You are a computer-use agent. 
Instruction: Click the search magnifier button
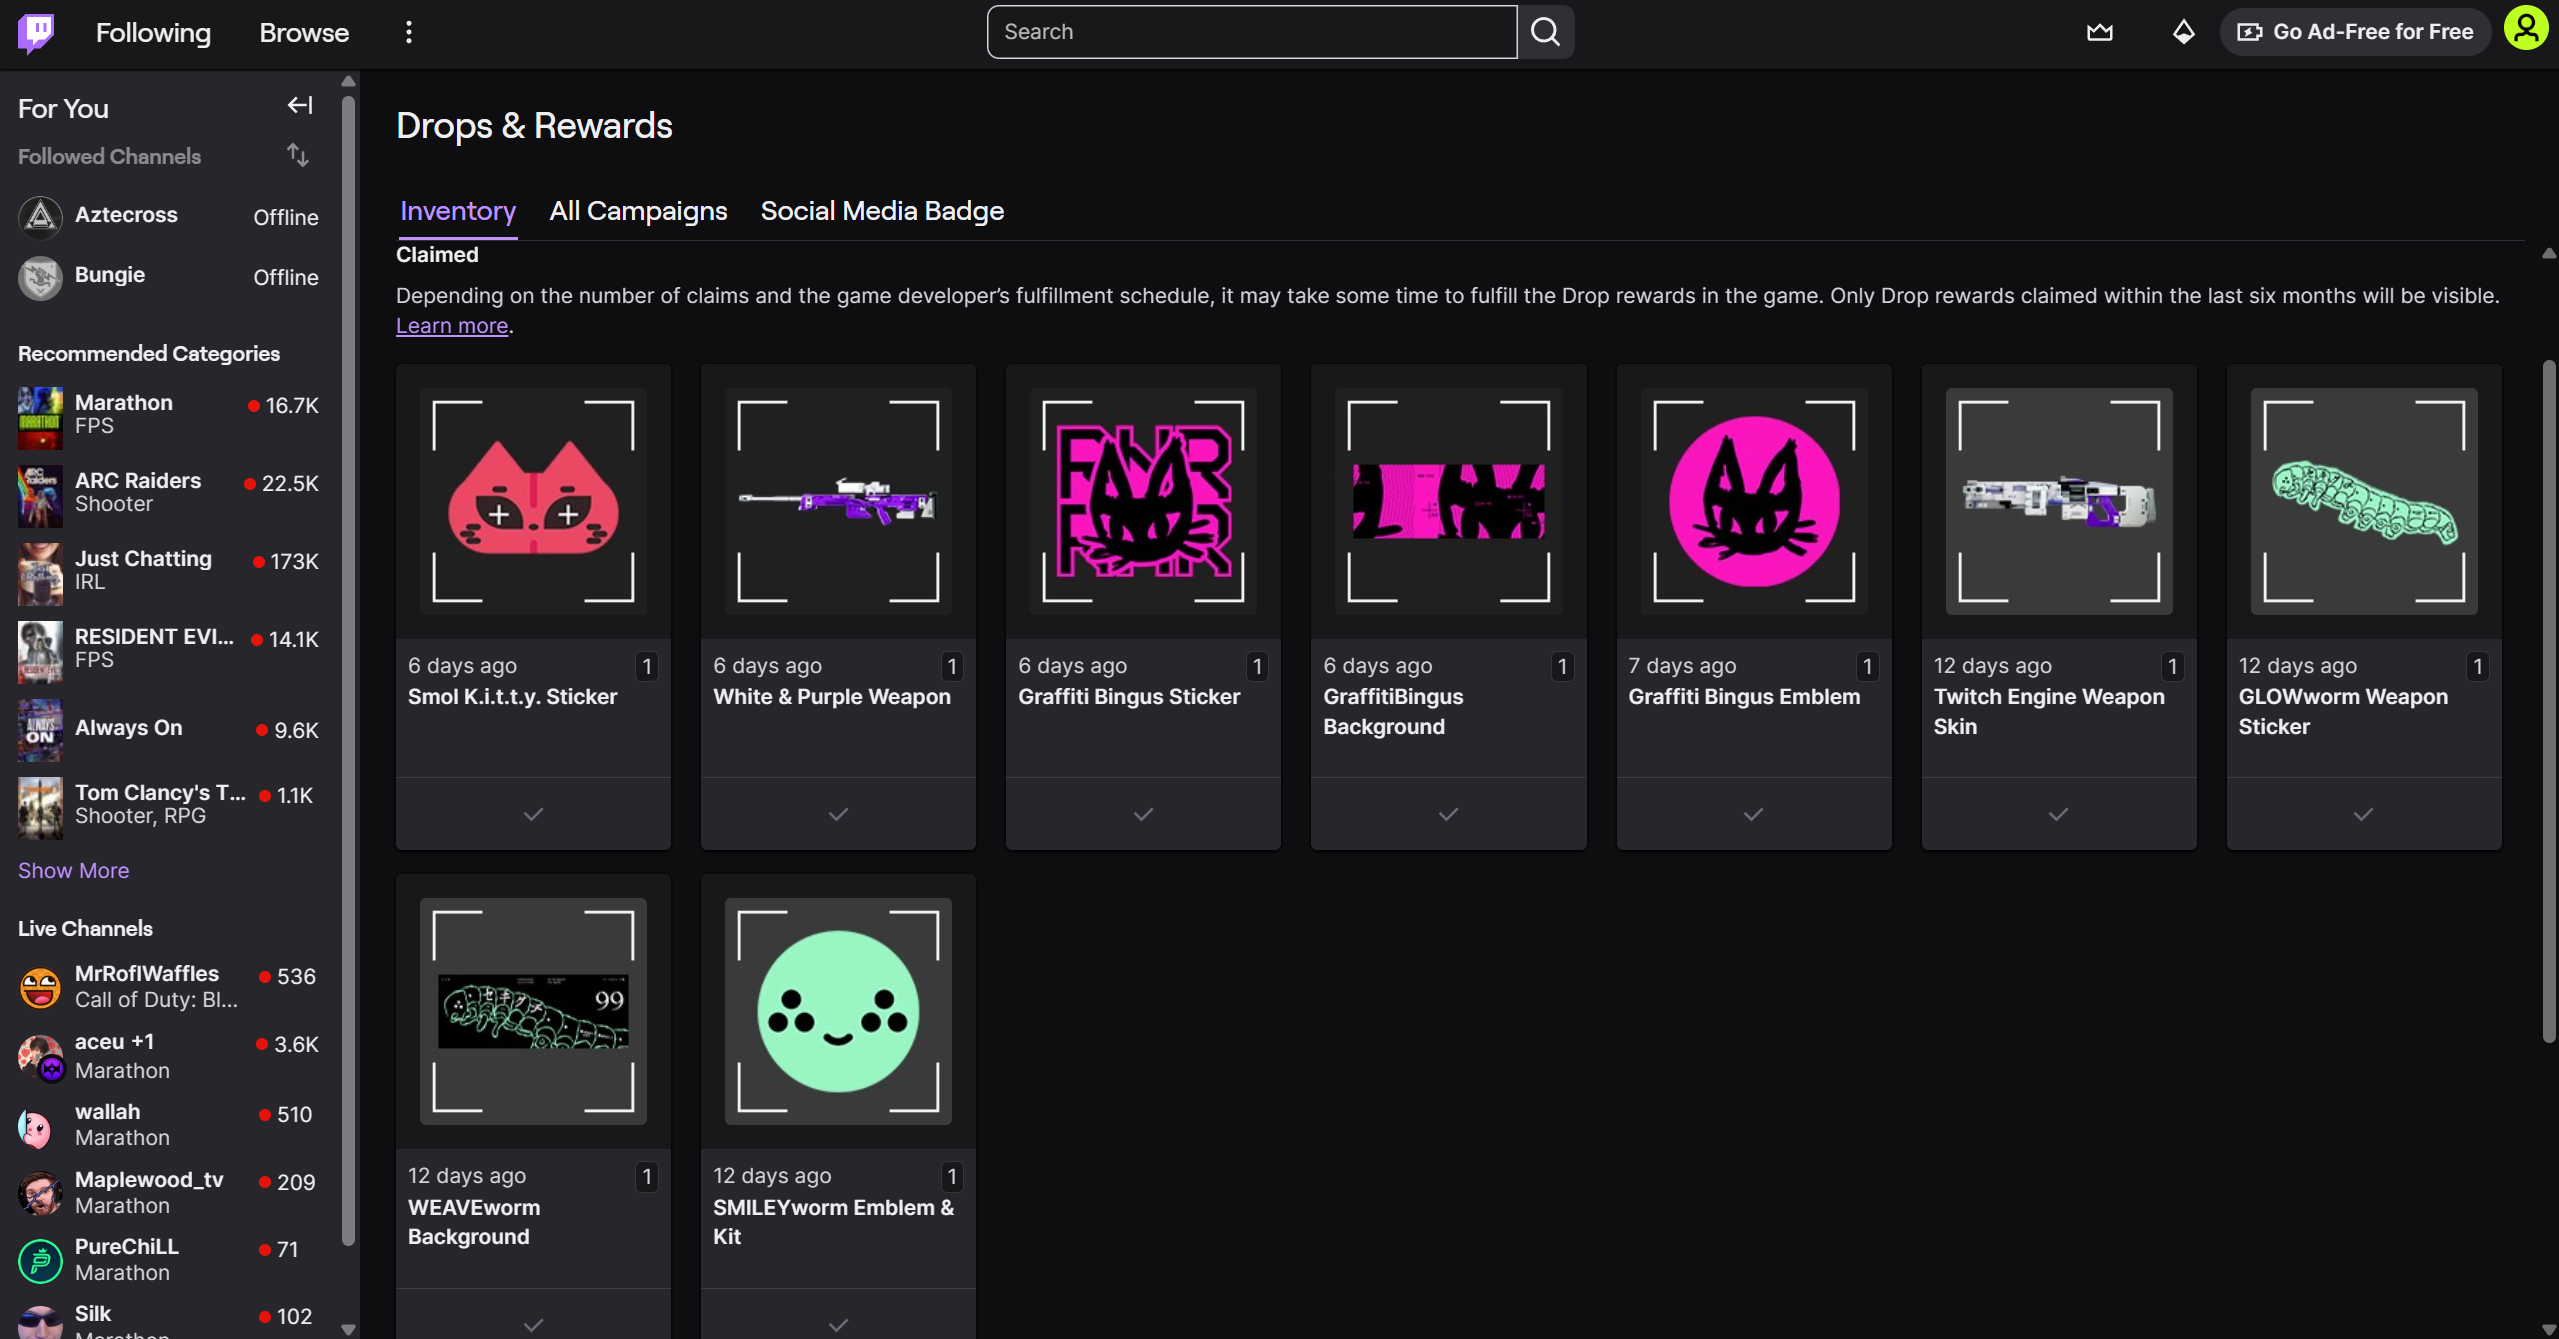point(1545,32)
